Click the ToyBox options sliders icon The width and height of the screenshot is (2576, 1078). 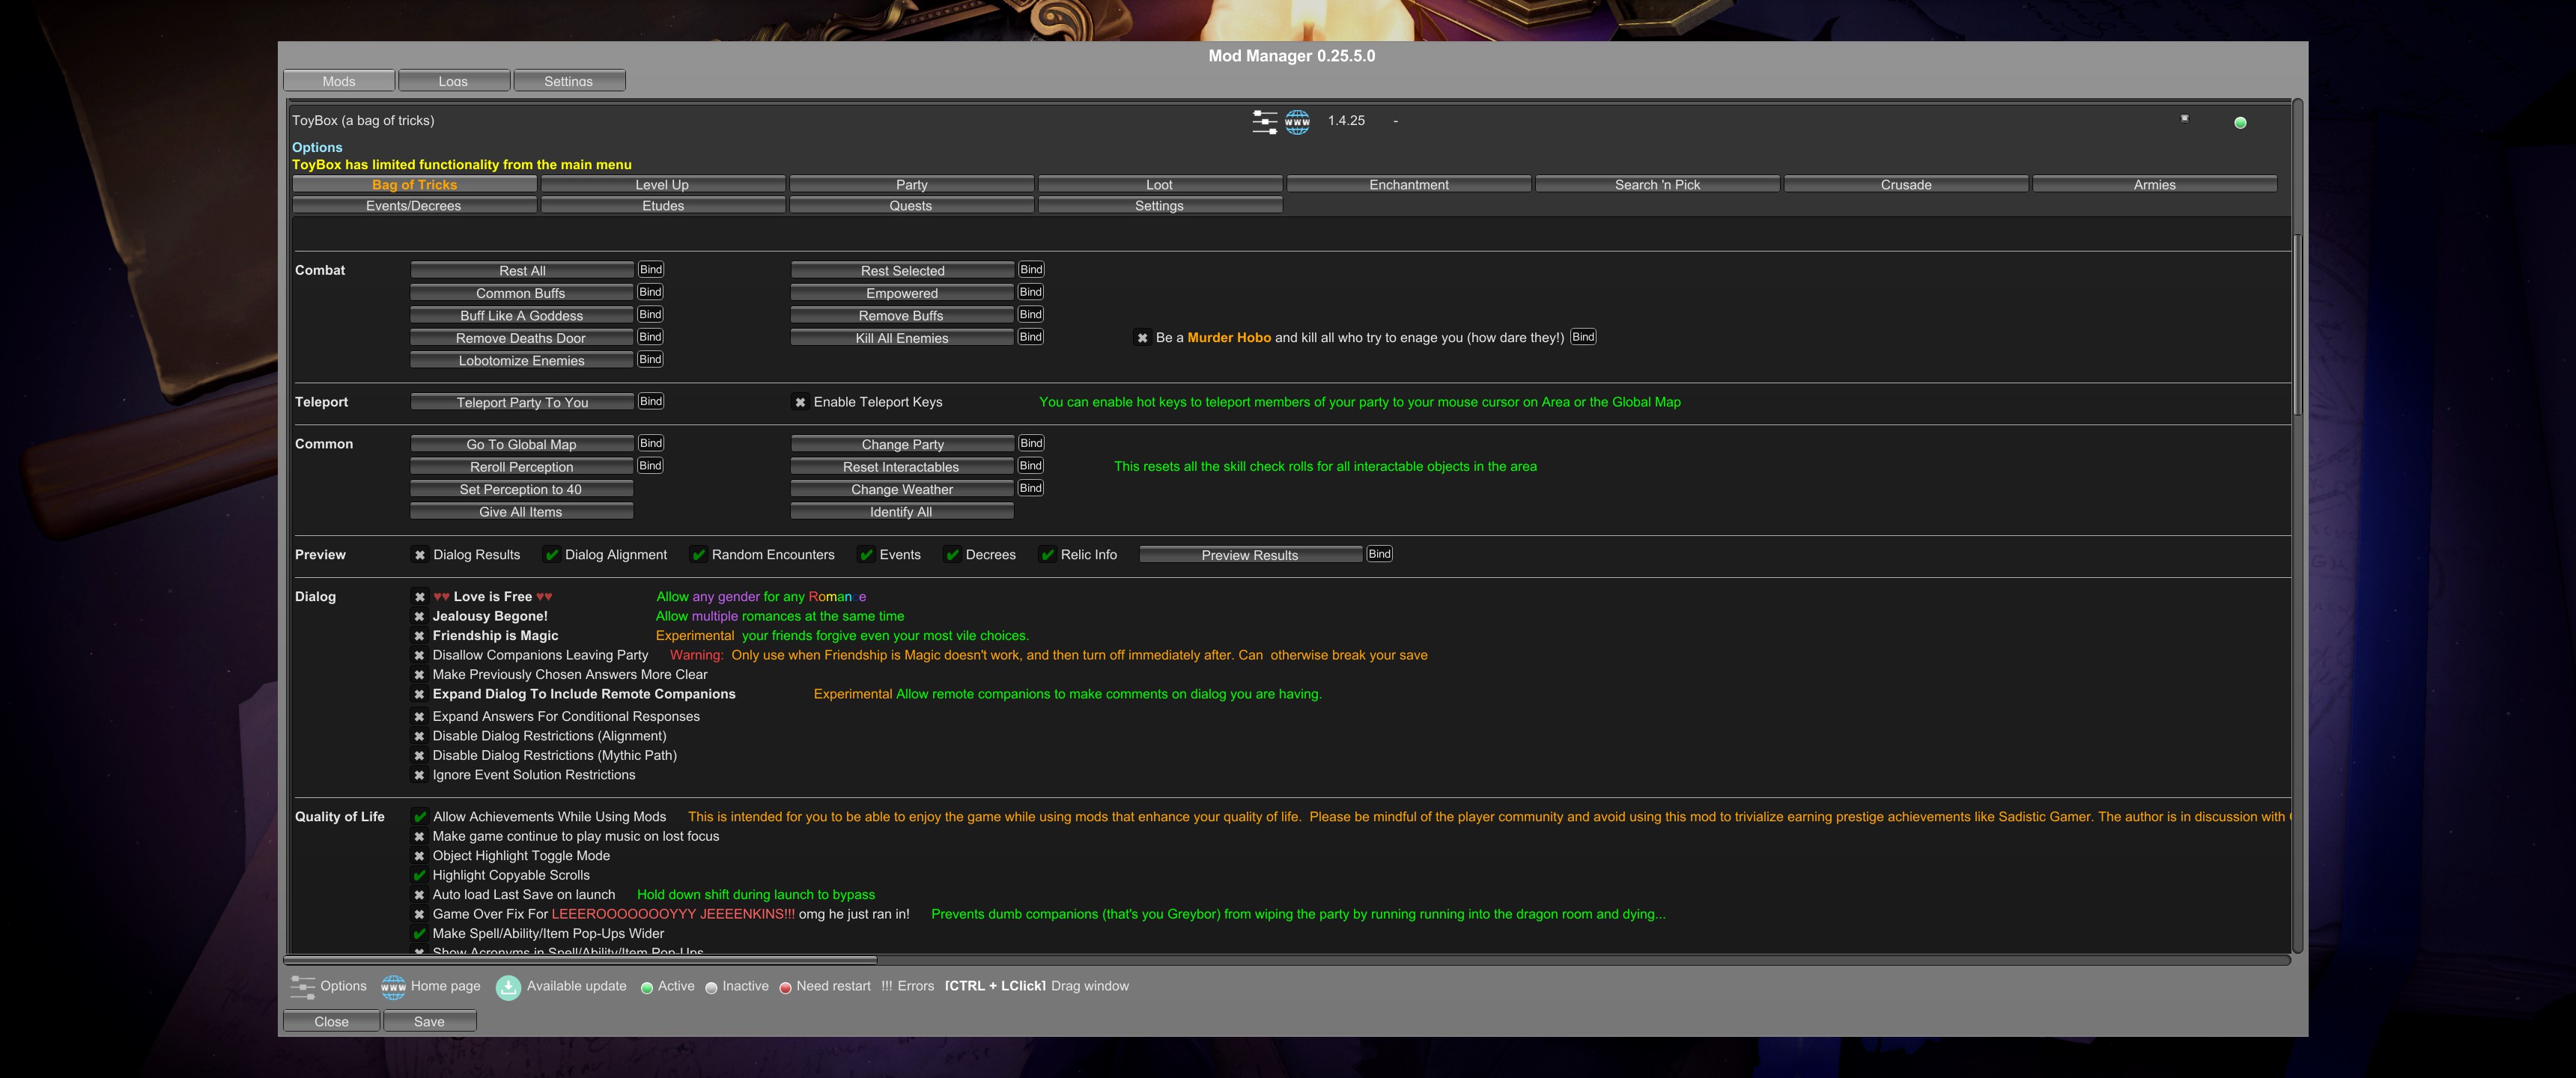click(x=1264, y=121)
